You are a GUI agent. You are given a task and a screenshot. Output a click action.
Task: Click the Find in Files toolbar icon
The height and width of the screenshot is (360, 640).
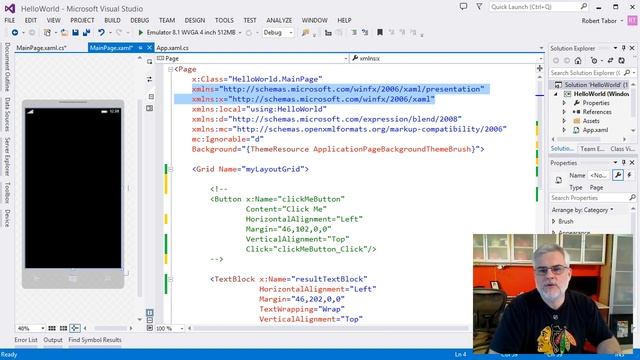(x=305, y=33)
